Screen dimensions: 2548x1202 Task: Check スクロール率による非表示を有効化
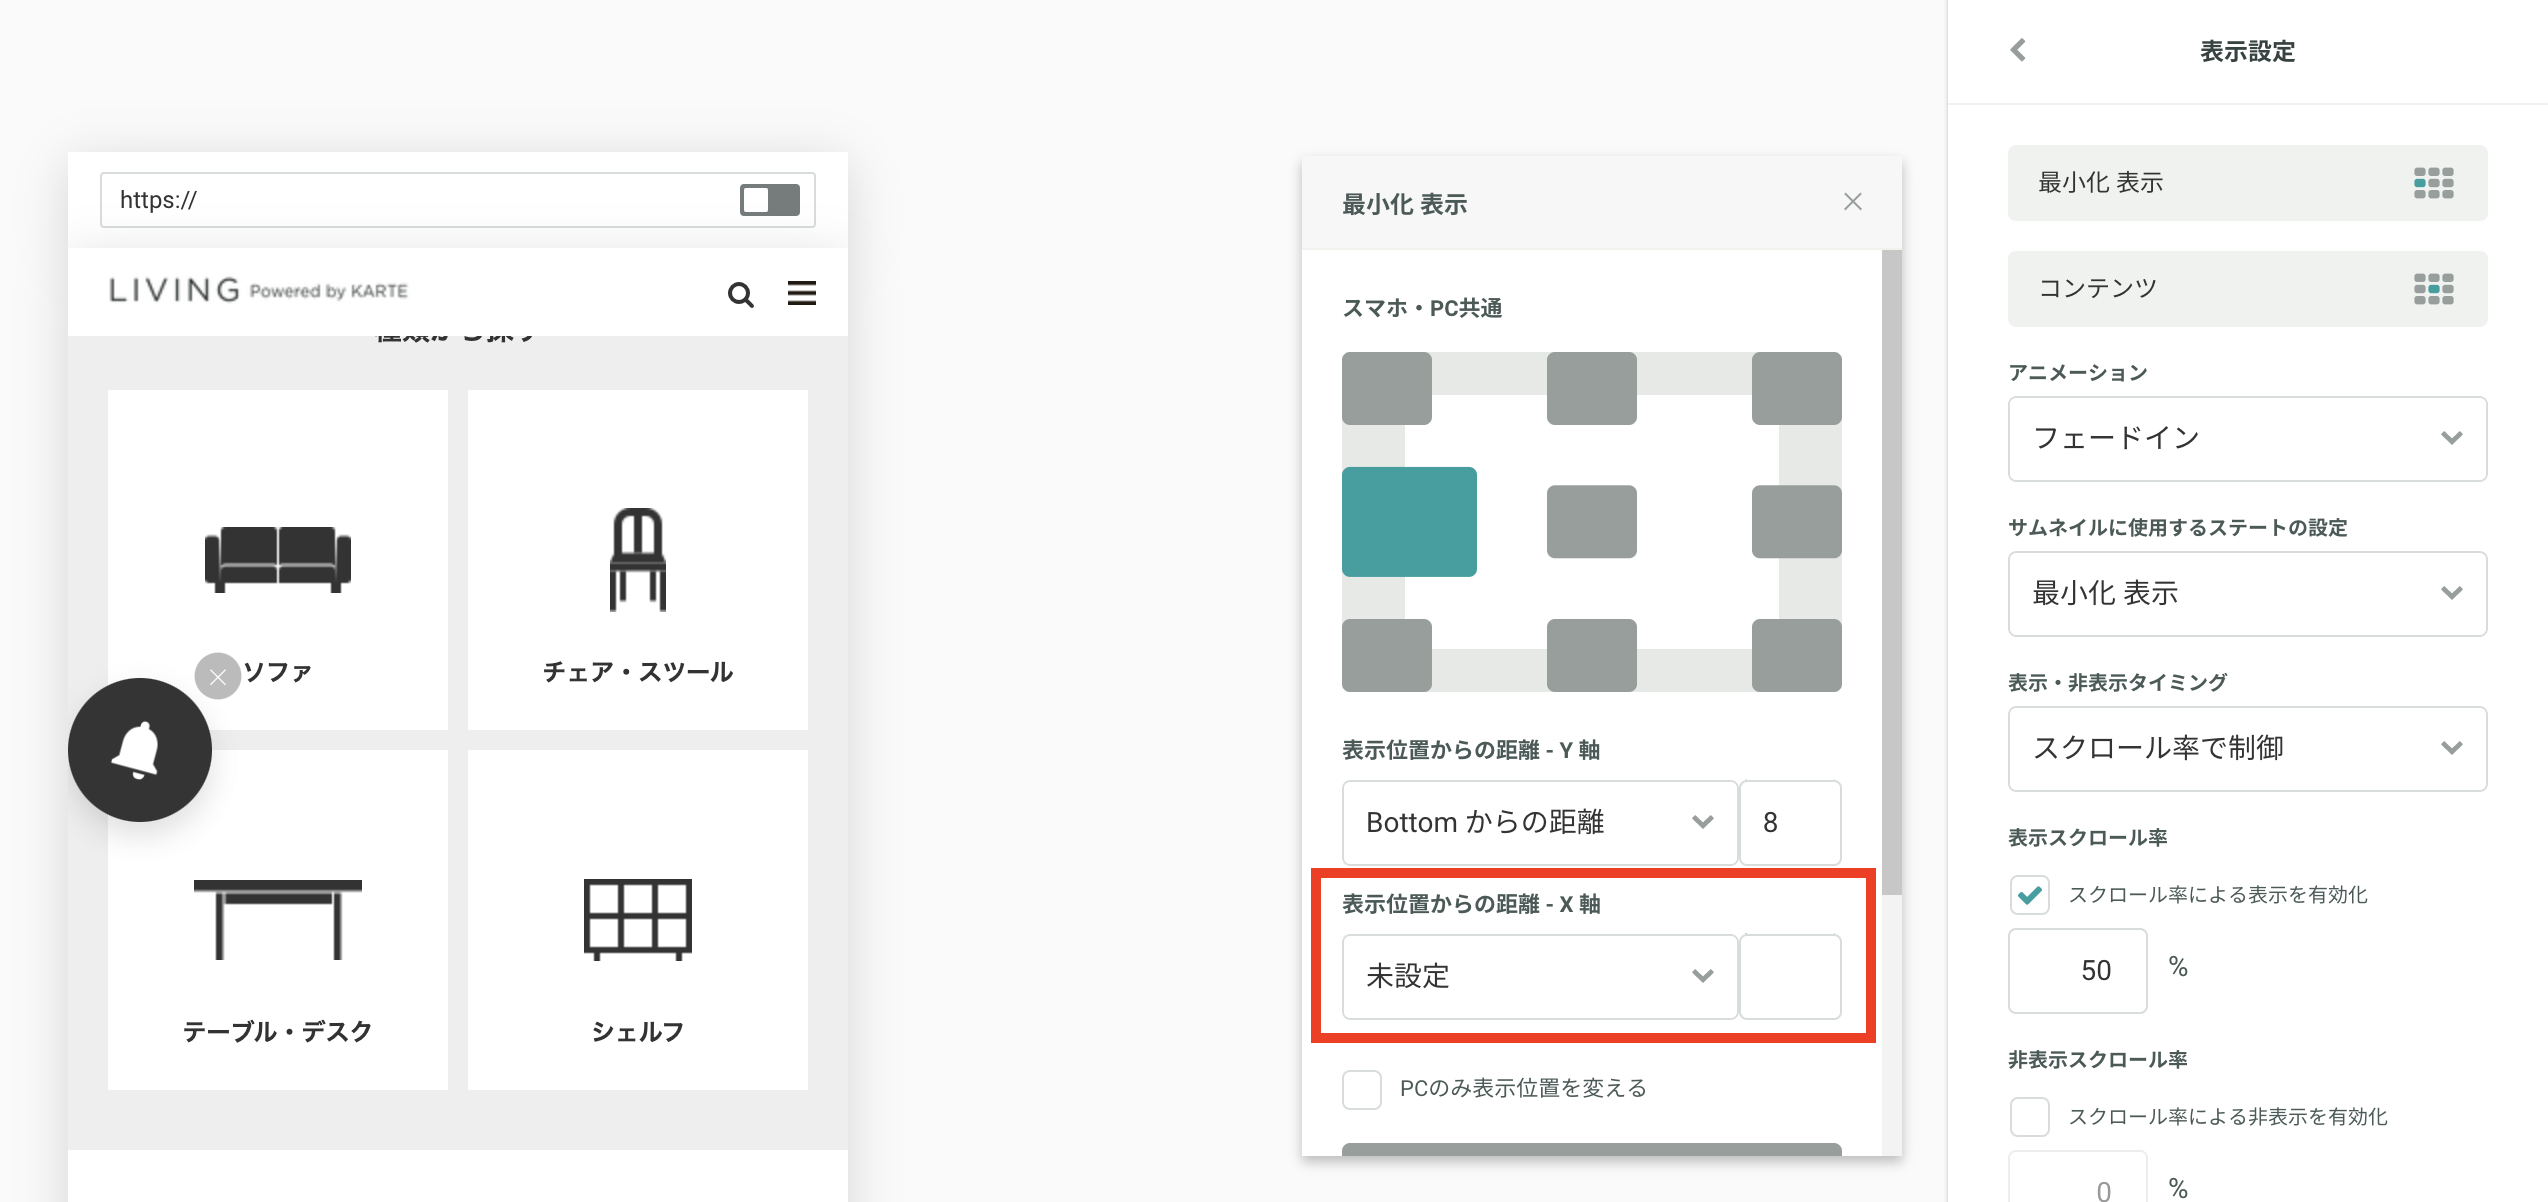click(2030, 1117)
